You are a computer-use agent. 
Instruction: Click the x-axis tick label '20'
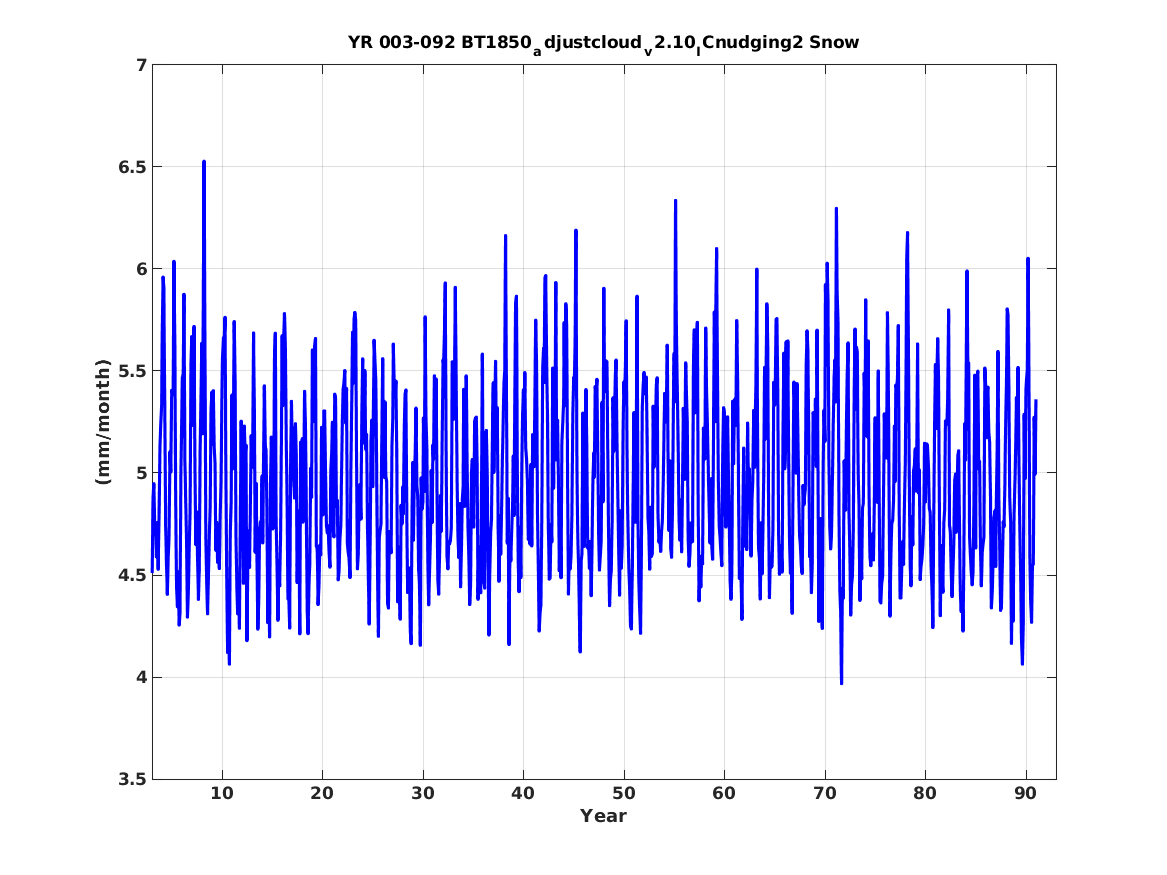pos(322,793)
